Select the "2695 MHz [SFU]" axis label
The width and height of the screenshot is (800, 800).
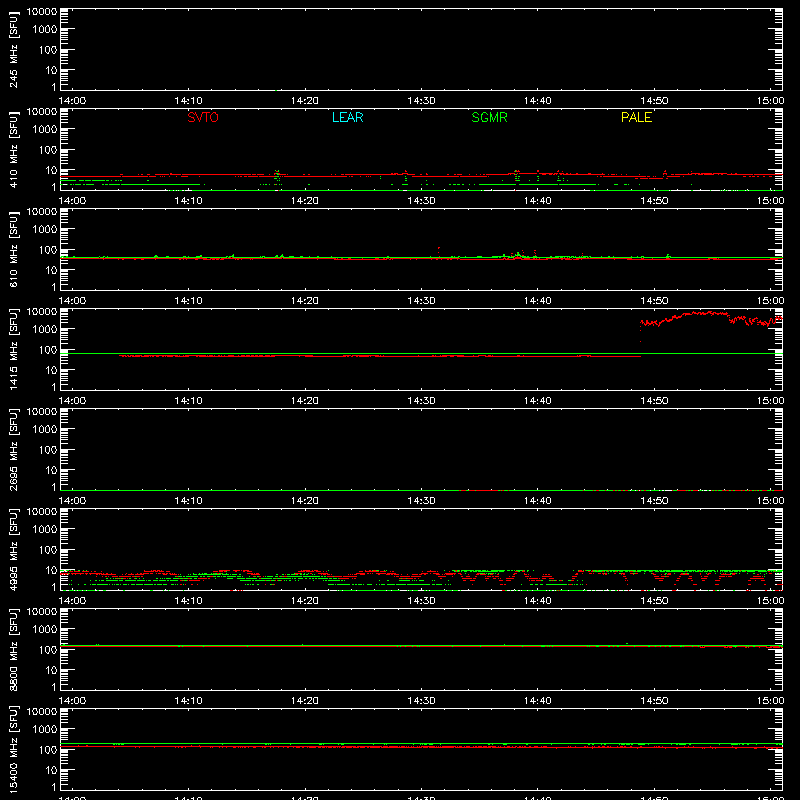[13, 449]
